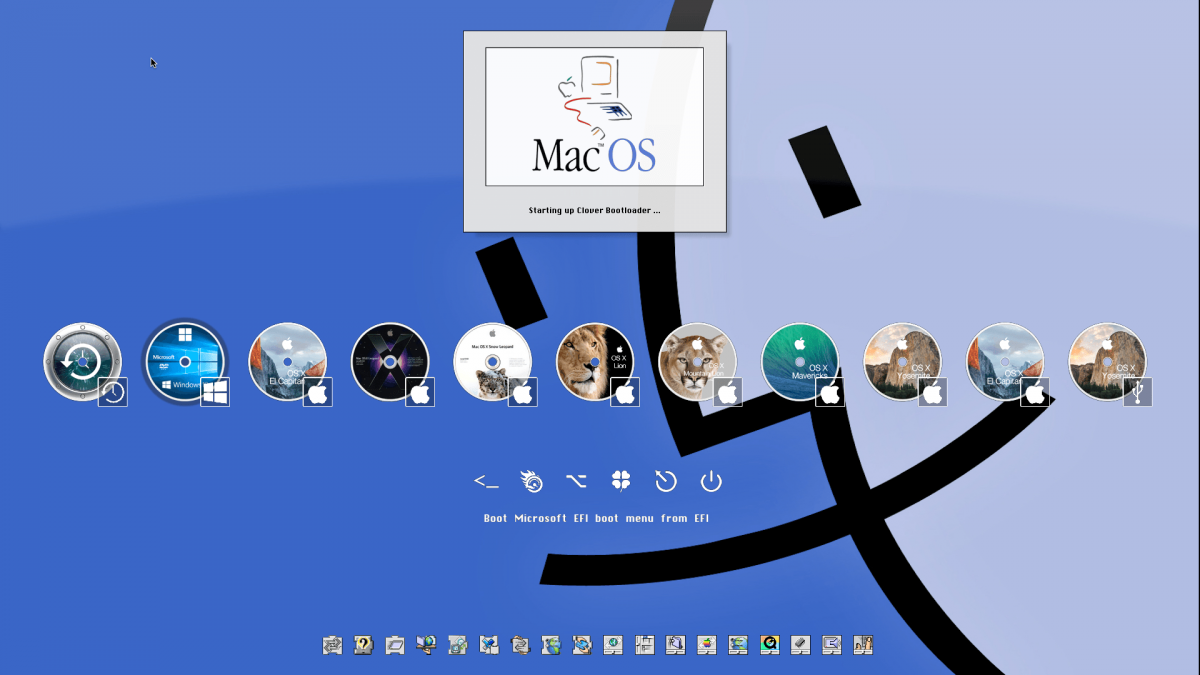Click the question mark extension icon
This screenshot has width=1200, height=675.
click(x=363, y=645)
